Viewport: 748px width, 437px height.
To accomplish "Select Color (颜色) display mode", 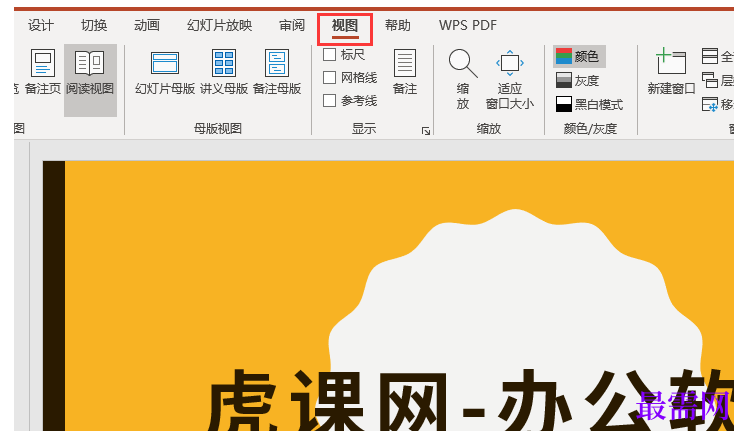I will pyautogui.click(x=579, y=56).
